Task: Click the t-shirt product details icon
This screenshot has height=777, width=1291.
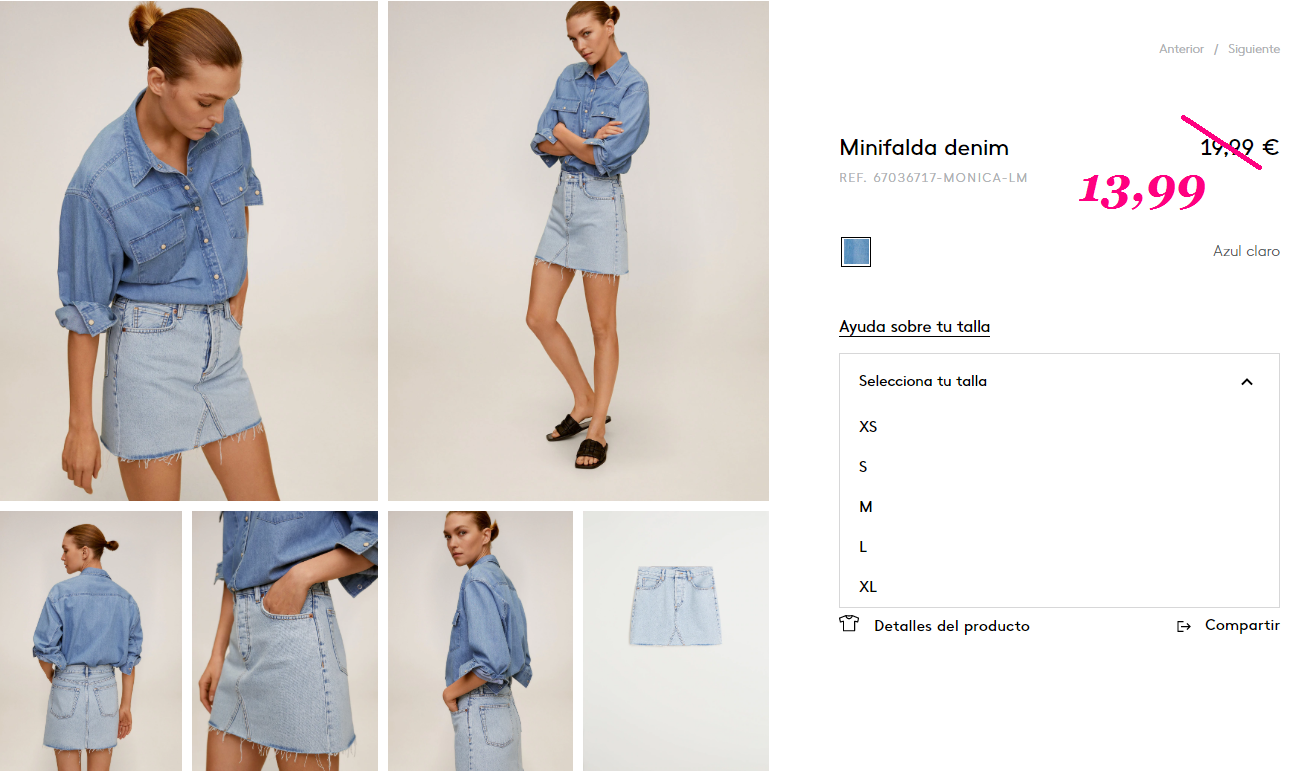Action: click(849, 625)
